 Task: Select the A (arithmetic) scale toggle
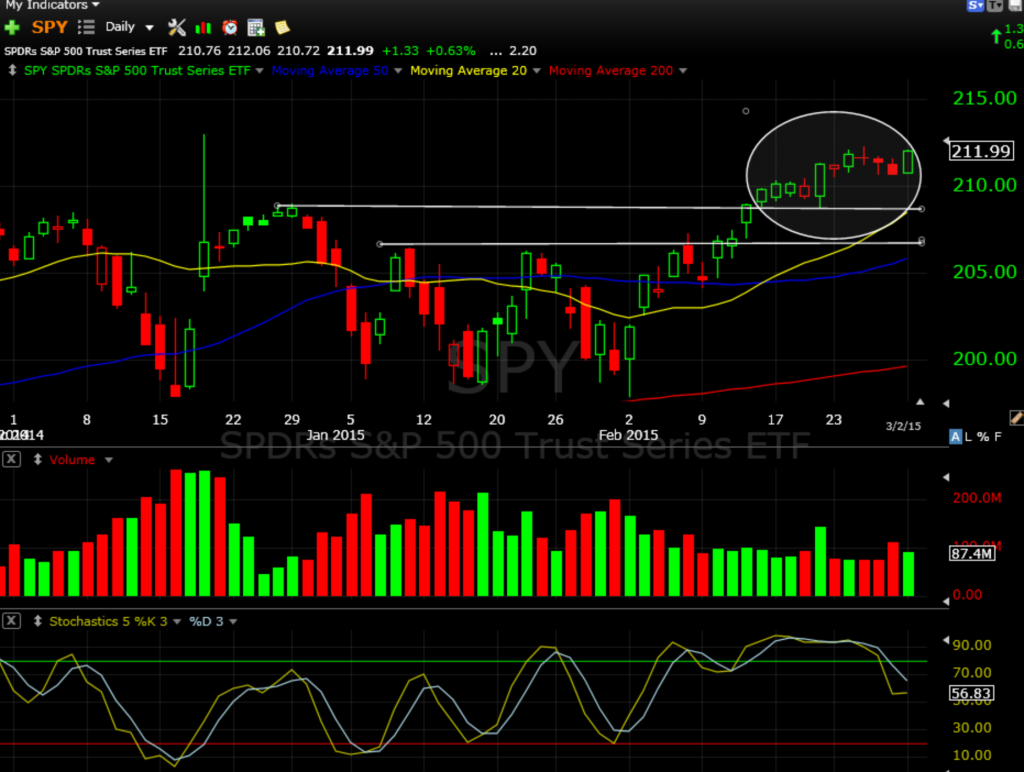coord(955,437)
